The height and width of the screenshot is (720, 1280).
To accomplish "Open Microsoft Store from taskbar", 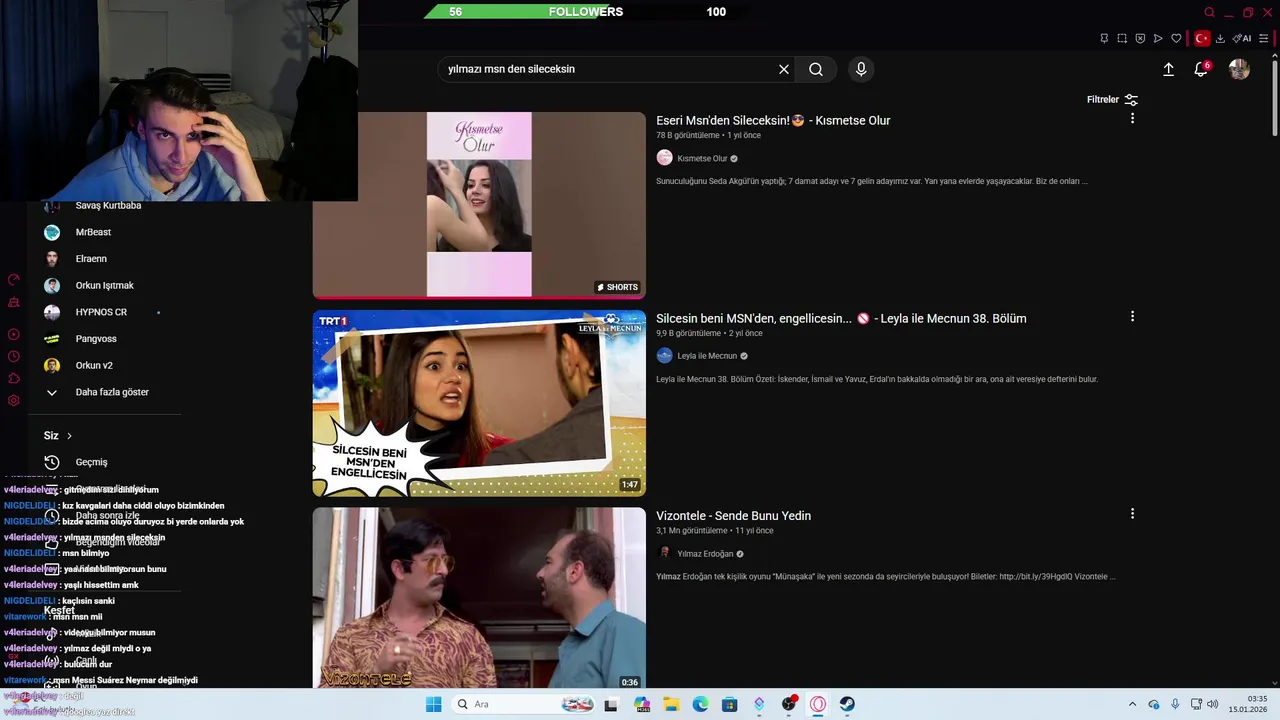I will [x=730, y=704].
